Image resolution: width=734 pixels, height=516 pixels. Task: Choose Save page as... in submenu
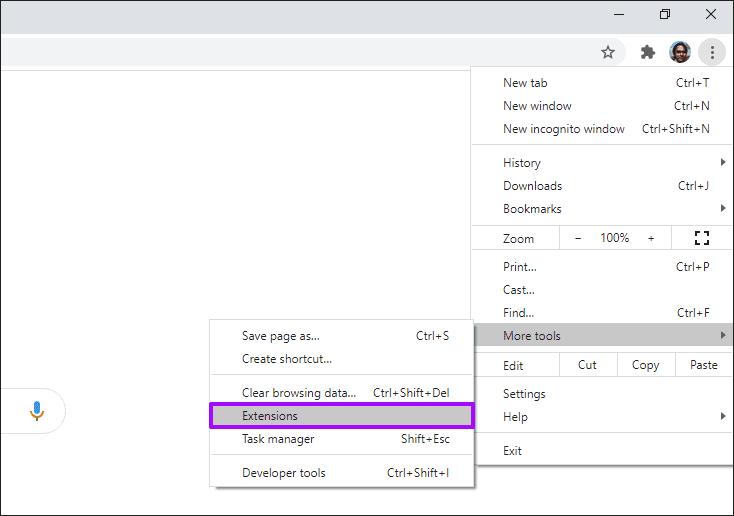342,336
